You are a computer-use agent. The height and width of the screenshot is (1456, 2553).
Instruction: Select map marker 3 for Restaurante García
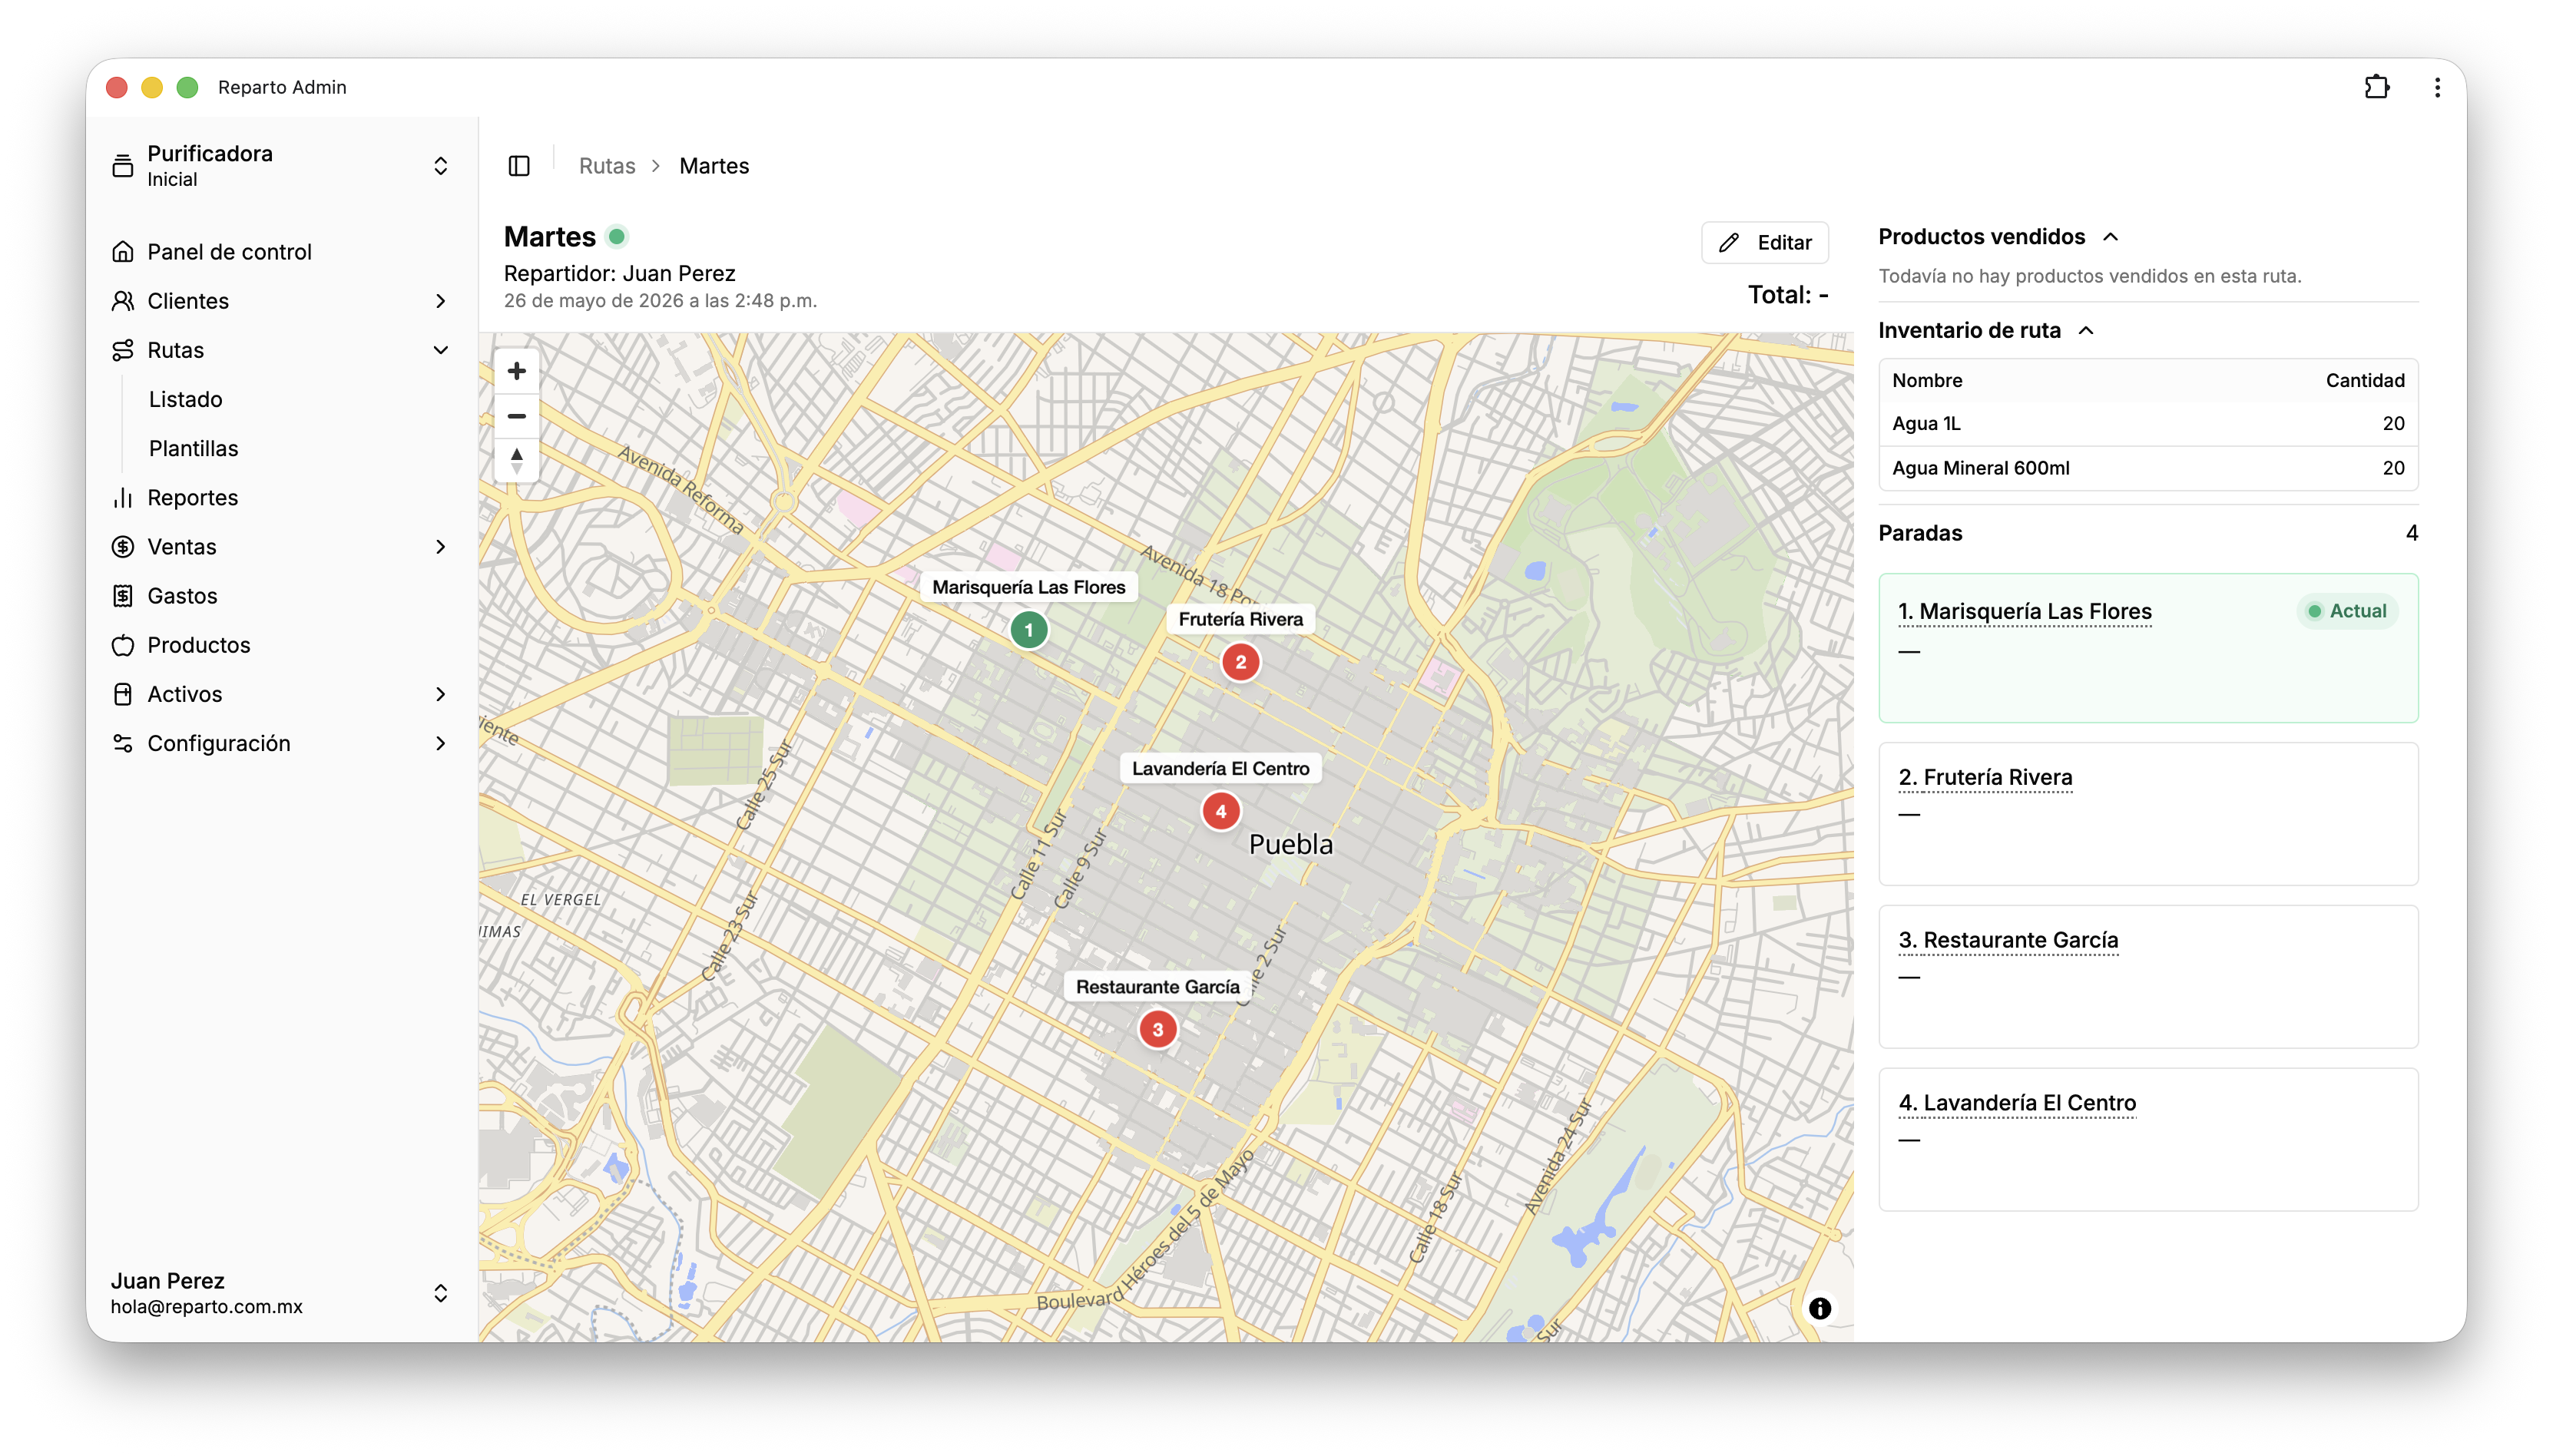coord(1157,1029)
